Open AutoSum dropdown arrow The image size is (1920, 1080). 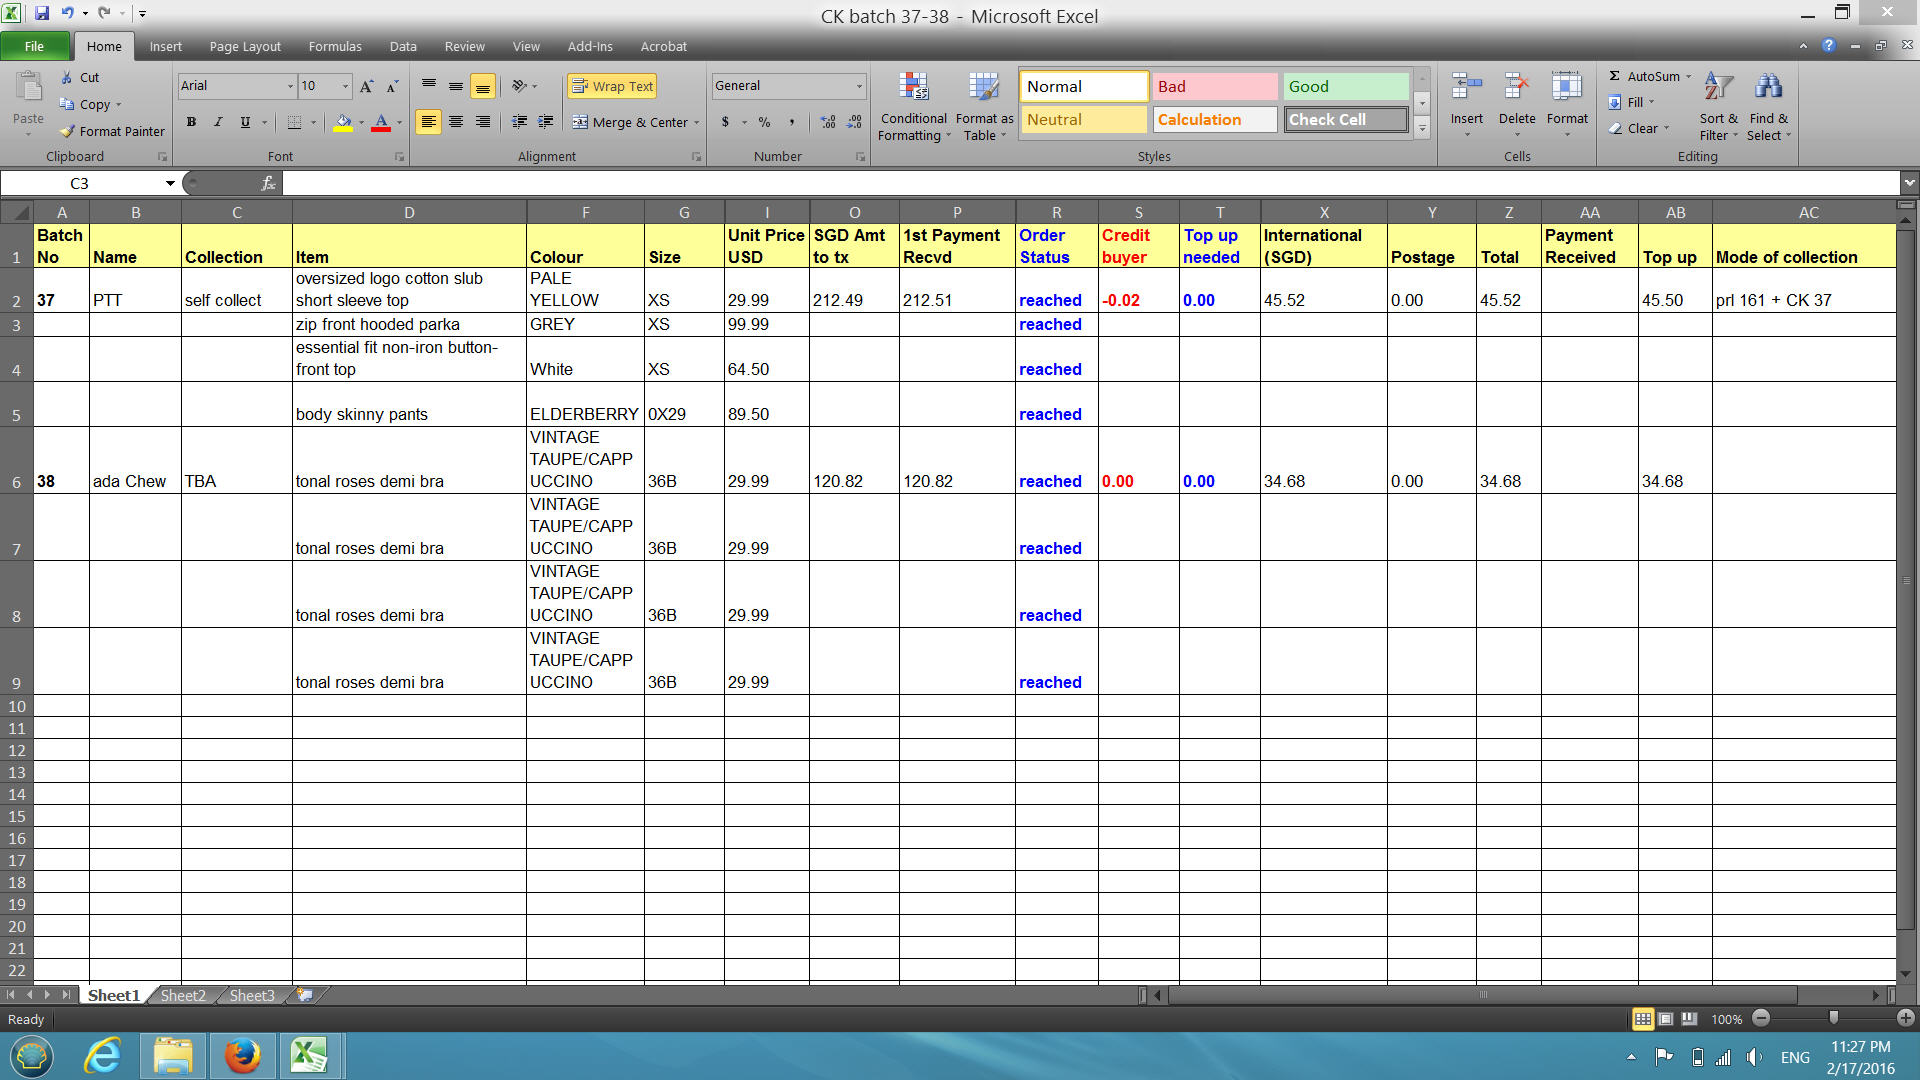pos(1689,76)
